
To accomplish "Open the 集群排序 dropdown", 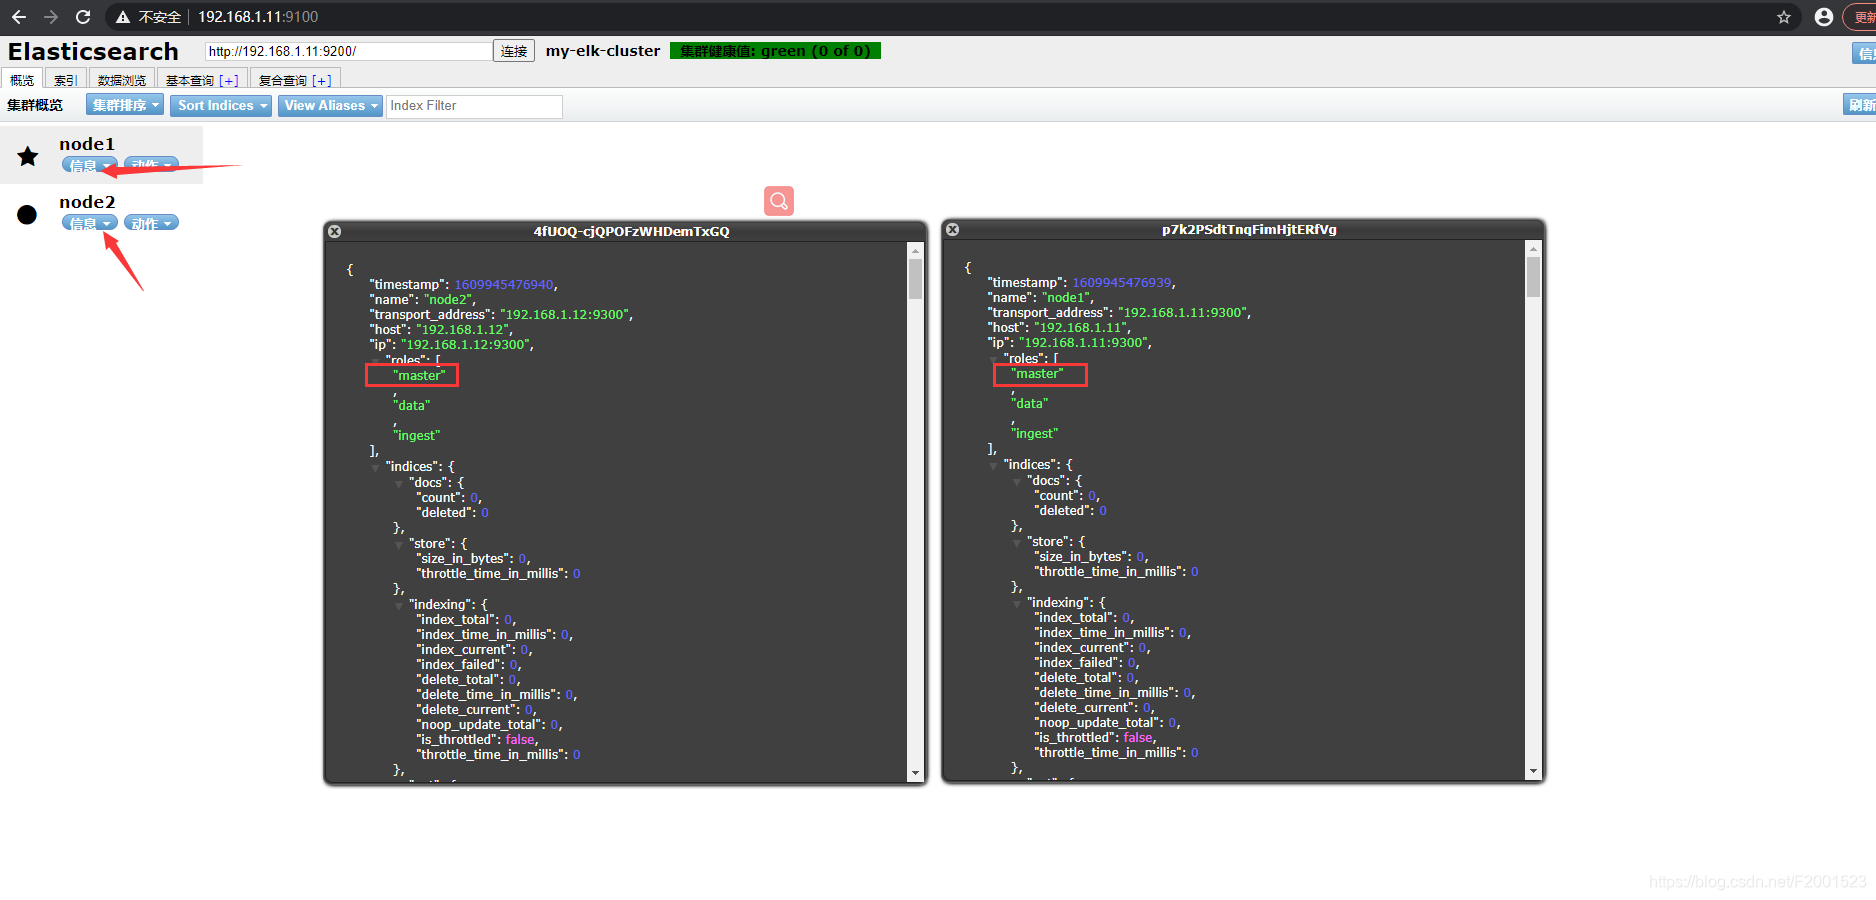I will [x=125, y=105].
